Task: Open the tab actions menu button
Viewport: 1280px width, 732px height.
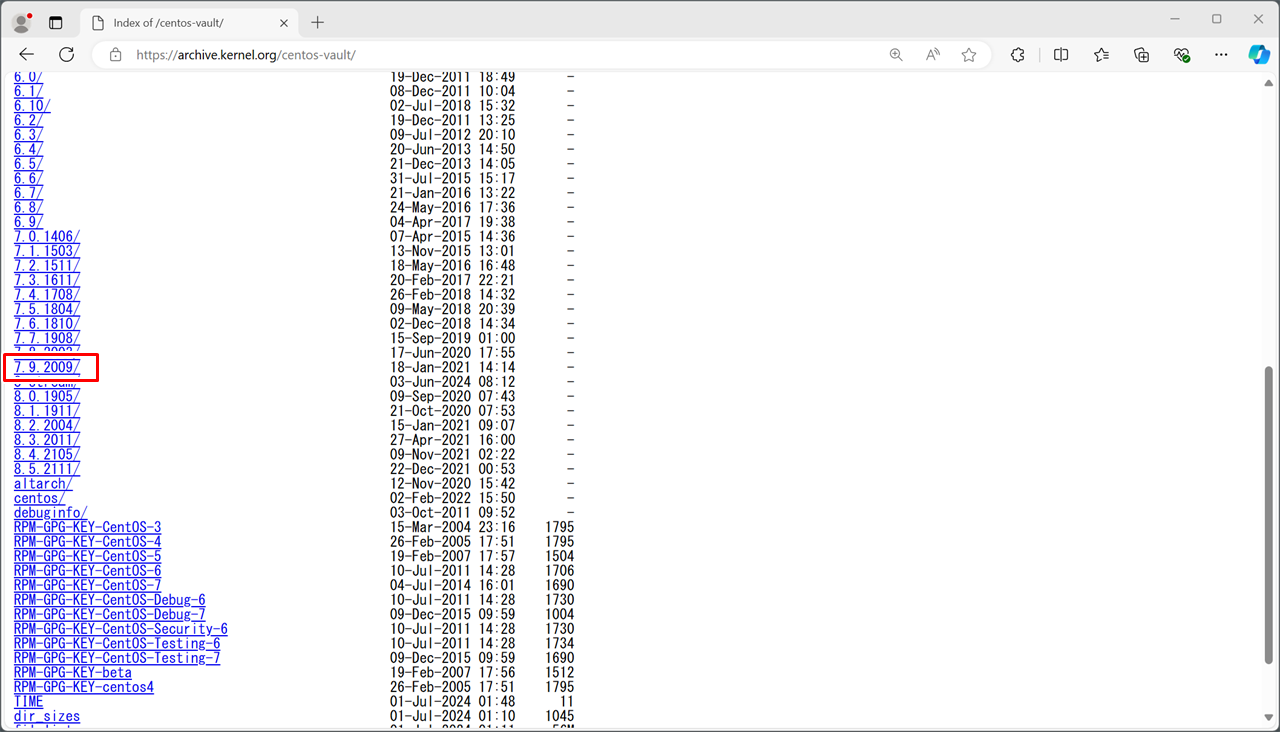Action: pos(56,22)
